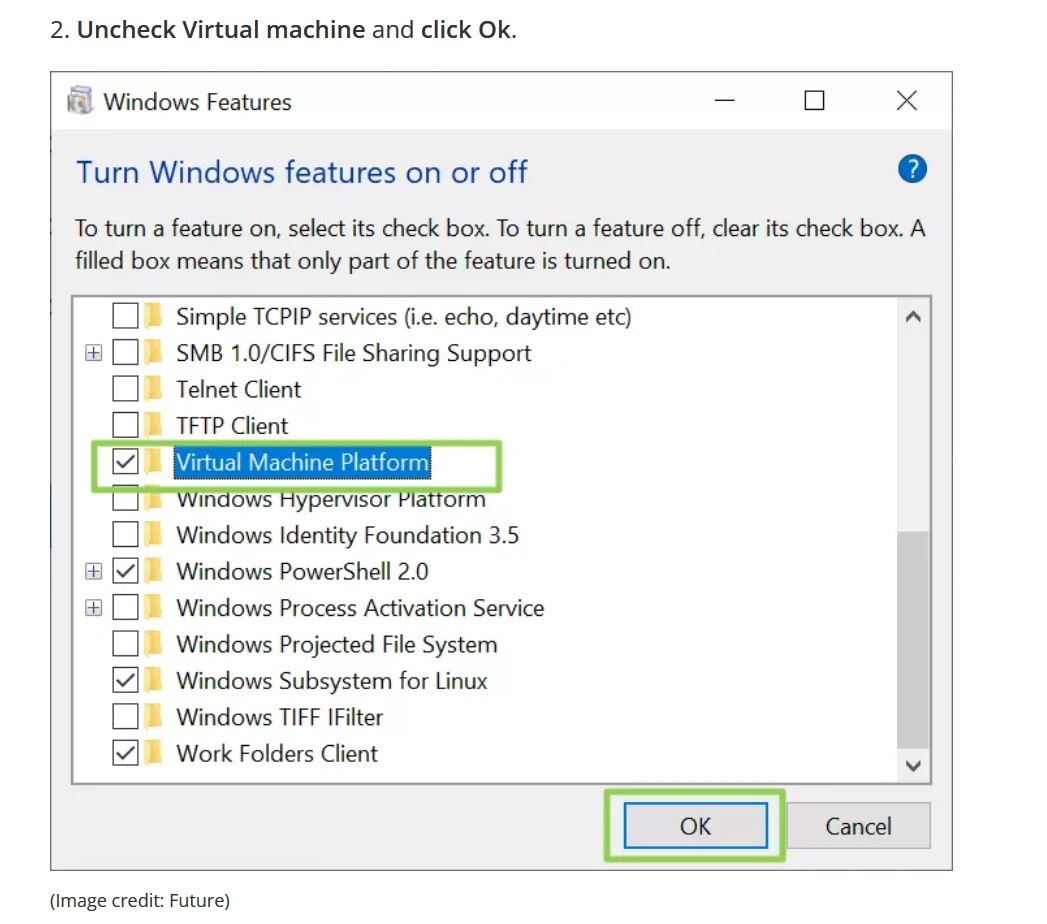Expand the SMB 1.0/CIFS File Sharing Support node
Screen dimensions: 1047x924
pyautogui.click(x=93, y=353)
